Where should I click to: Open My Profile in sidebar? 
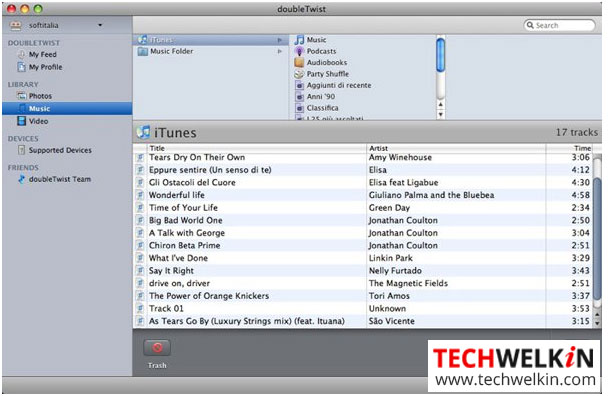[x=45, y=67]
